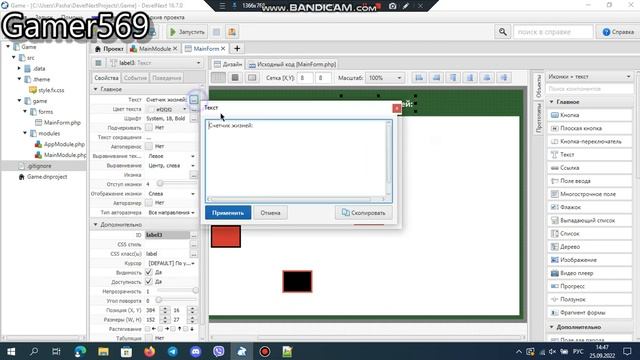The width and height of the screenshot is (640, 360).
Task: Open the Выравнивание Центр, слева dropdown
Action: pyautogui.click(x=171, y=165)
